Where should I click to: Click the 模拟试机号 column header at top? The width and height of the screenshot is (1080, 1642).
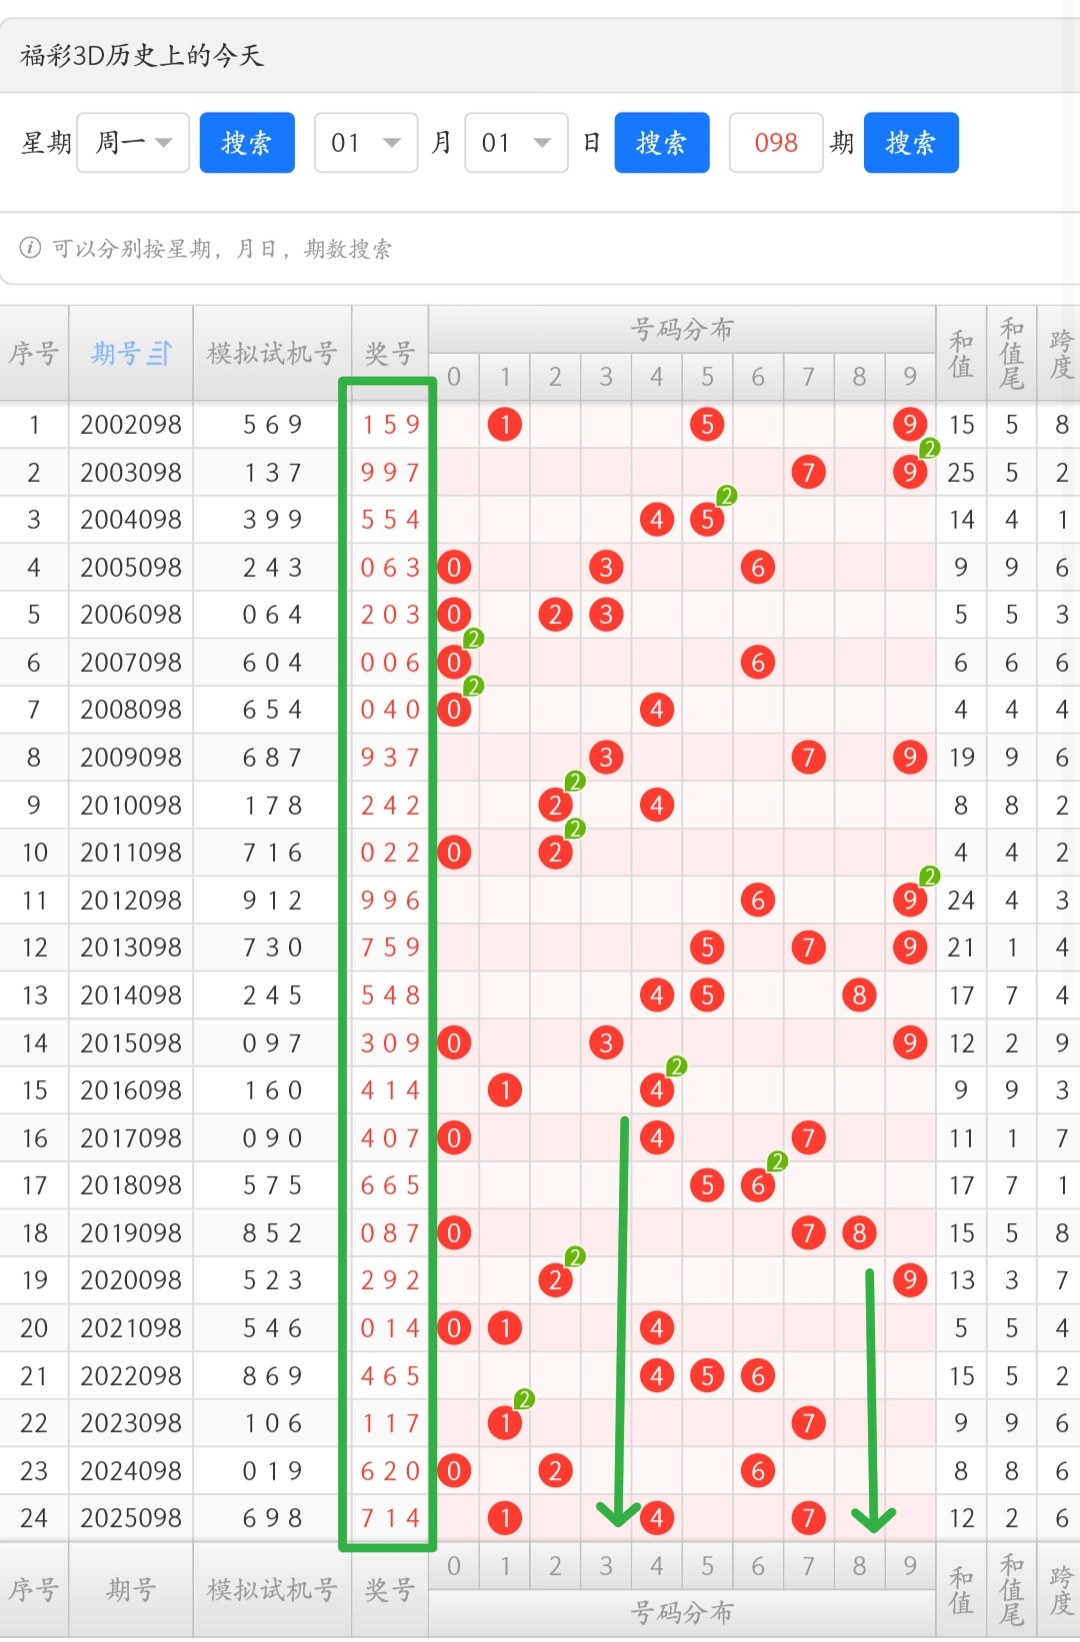[272, 353]
